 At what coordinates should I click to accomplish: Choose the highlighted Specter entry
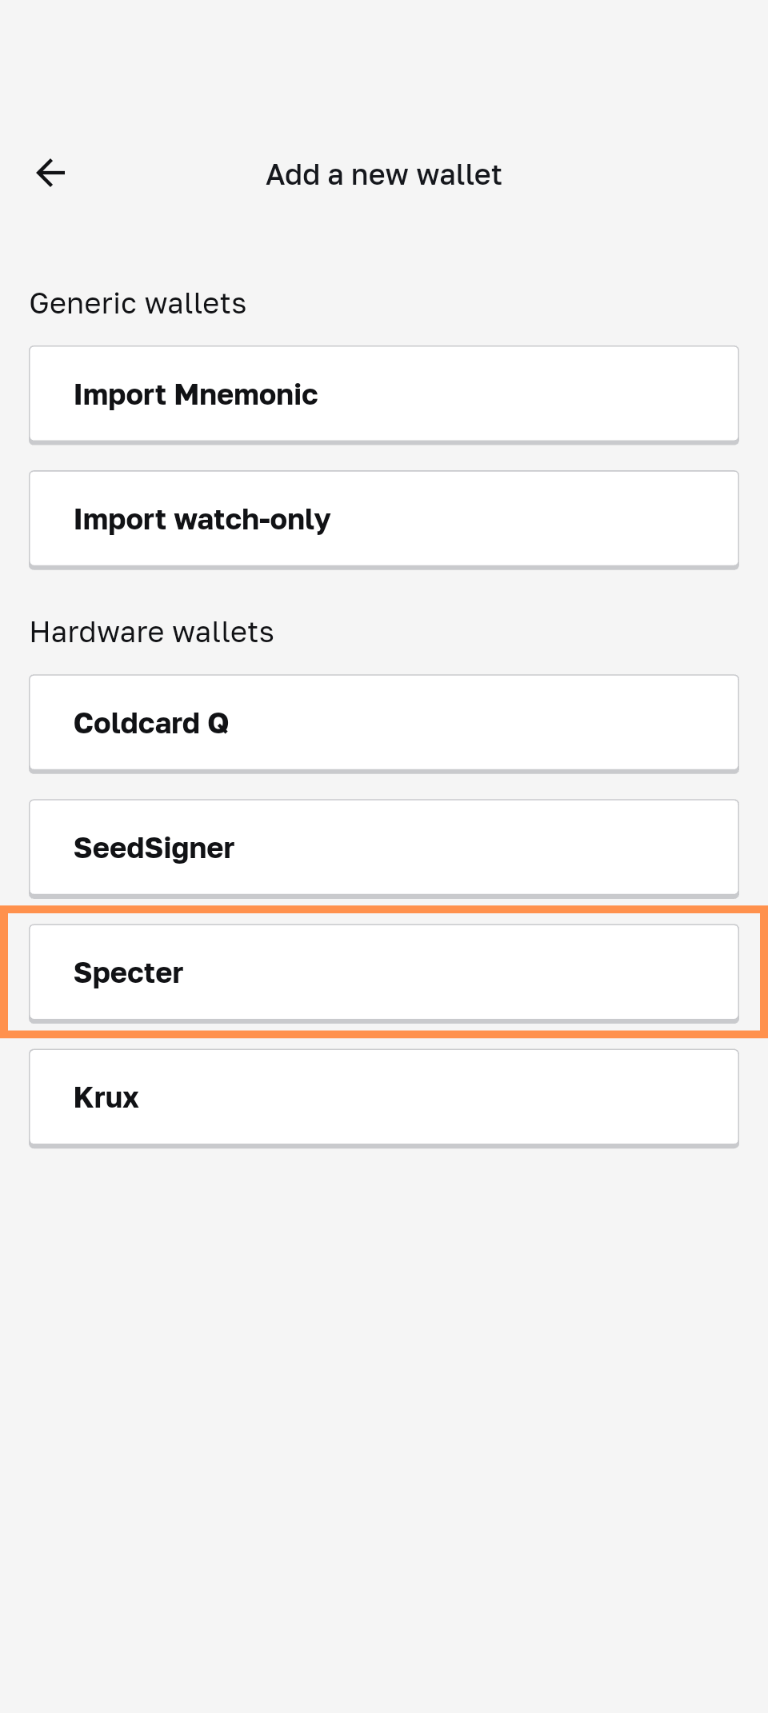coord(384,972)
